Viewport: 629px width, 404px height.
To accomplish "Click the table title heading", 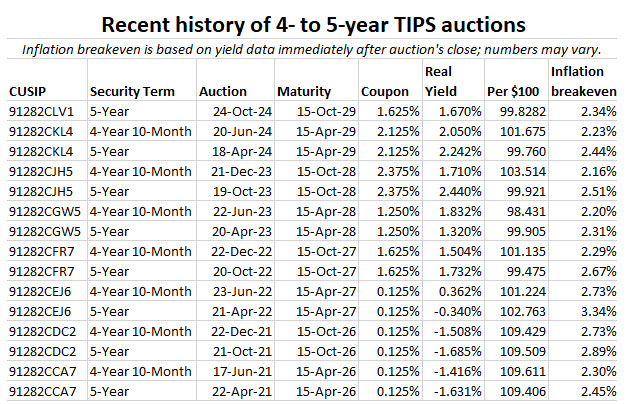I will (x=314, y=22).
